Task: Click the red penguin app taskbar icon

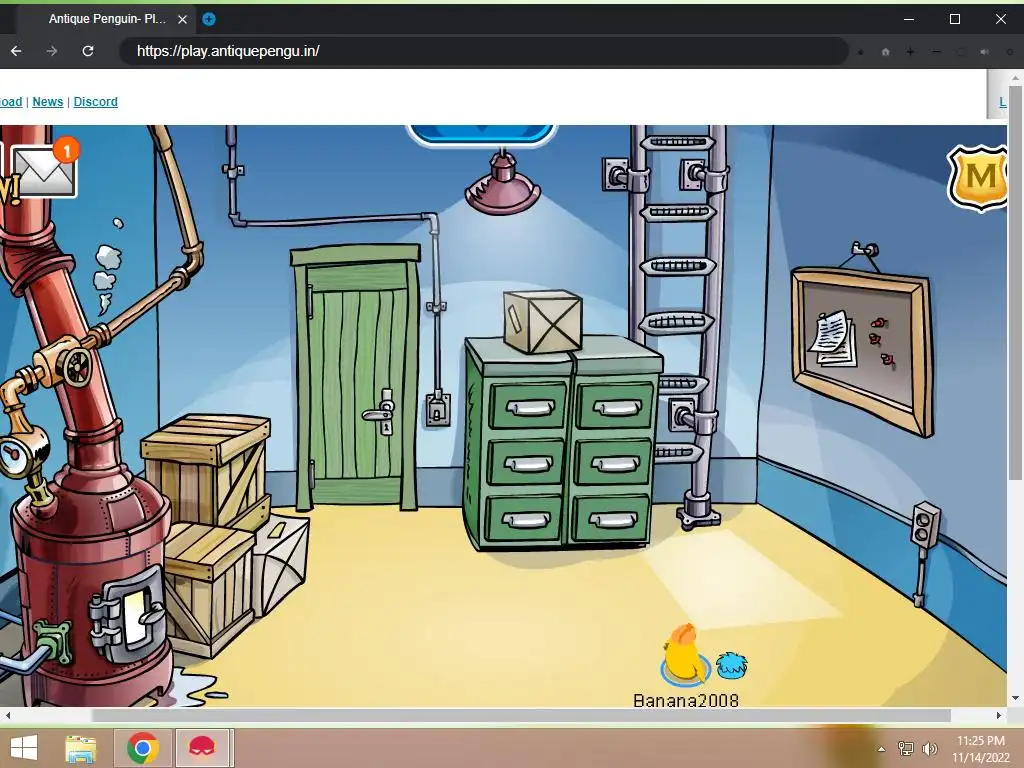Action: (202, 748)
